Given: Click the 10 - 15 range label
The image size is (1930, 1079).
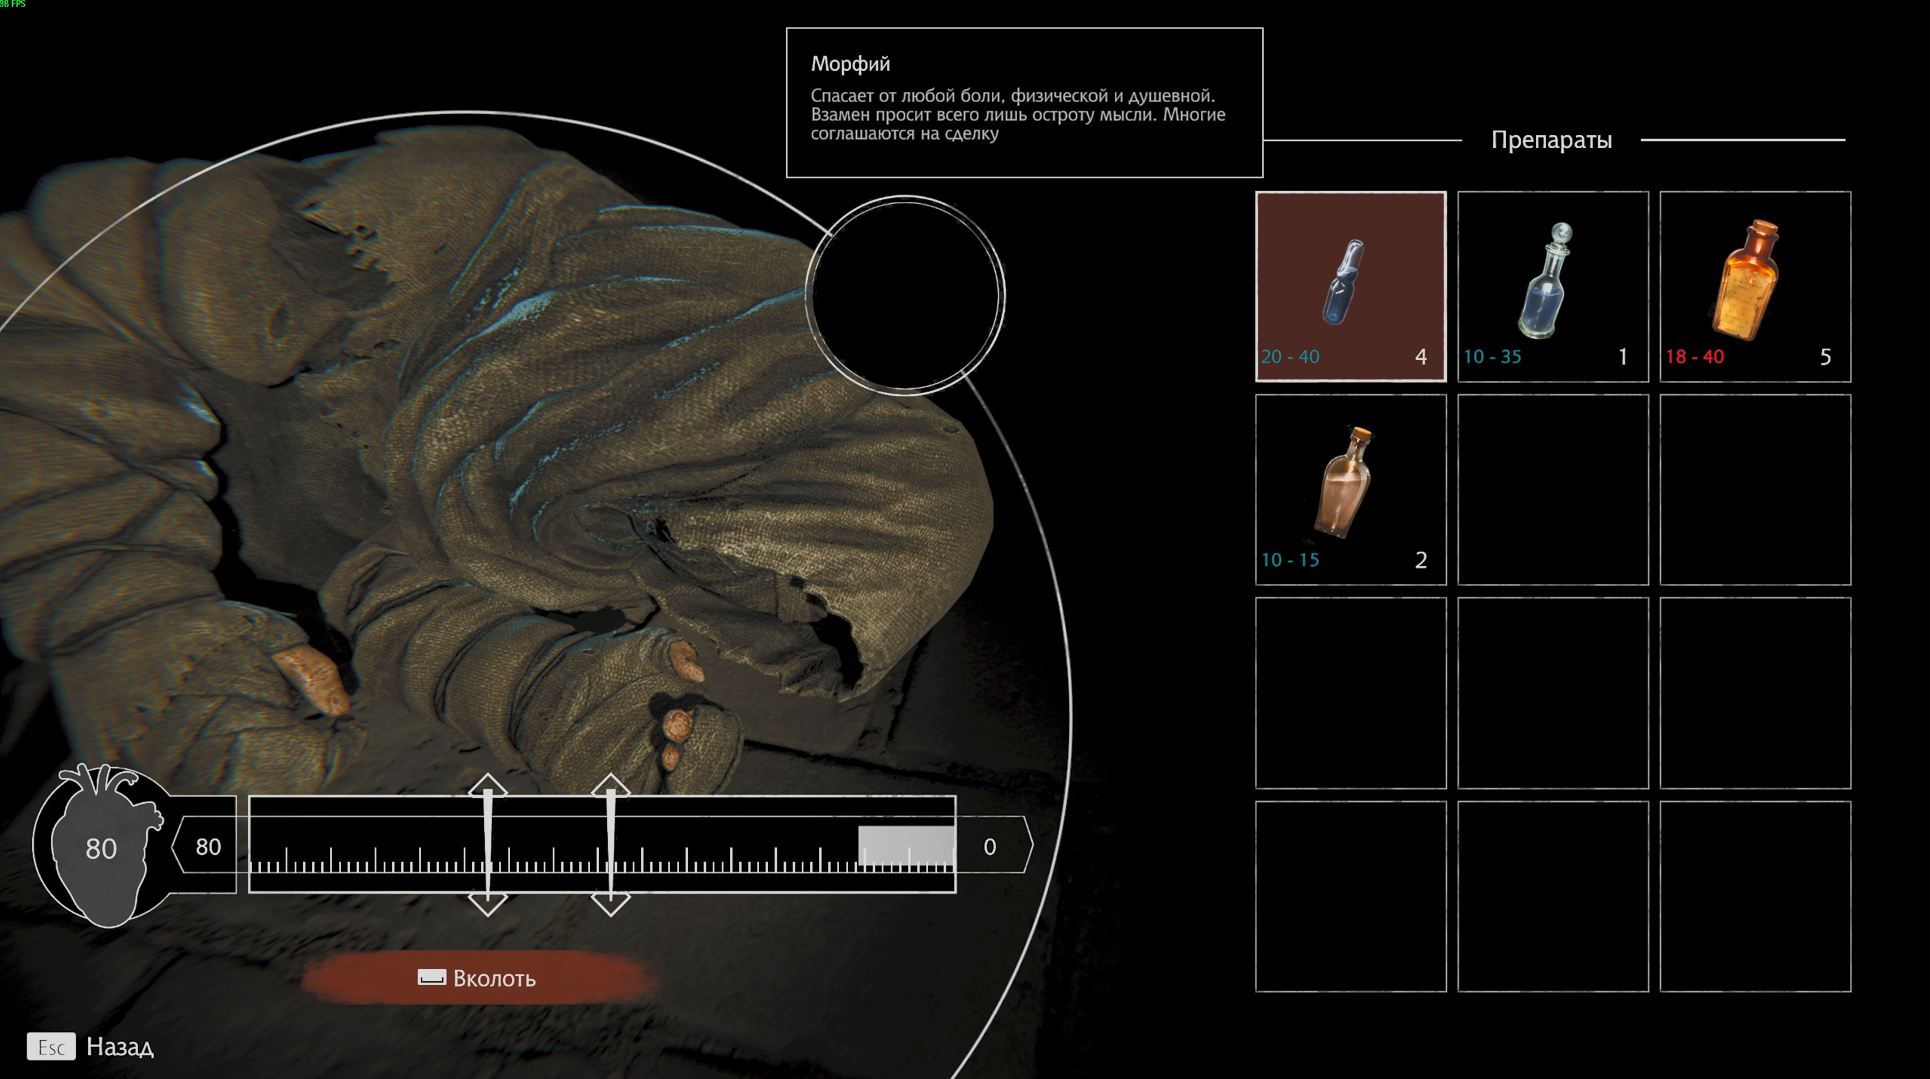Looking at the screenshot, I should [x=1290, y=560].
